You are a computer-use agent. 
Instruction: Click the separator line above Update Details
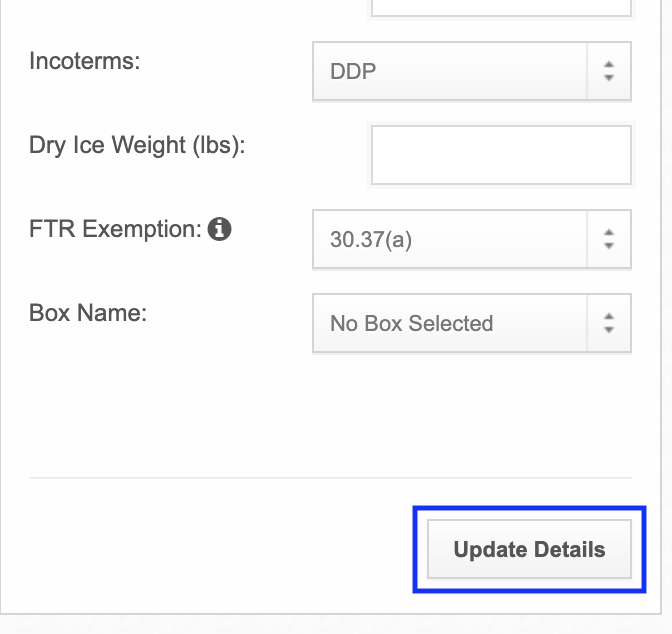click(330, 478)
